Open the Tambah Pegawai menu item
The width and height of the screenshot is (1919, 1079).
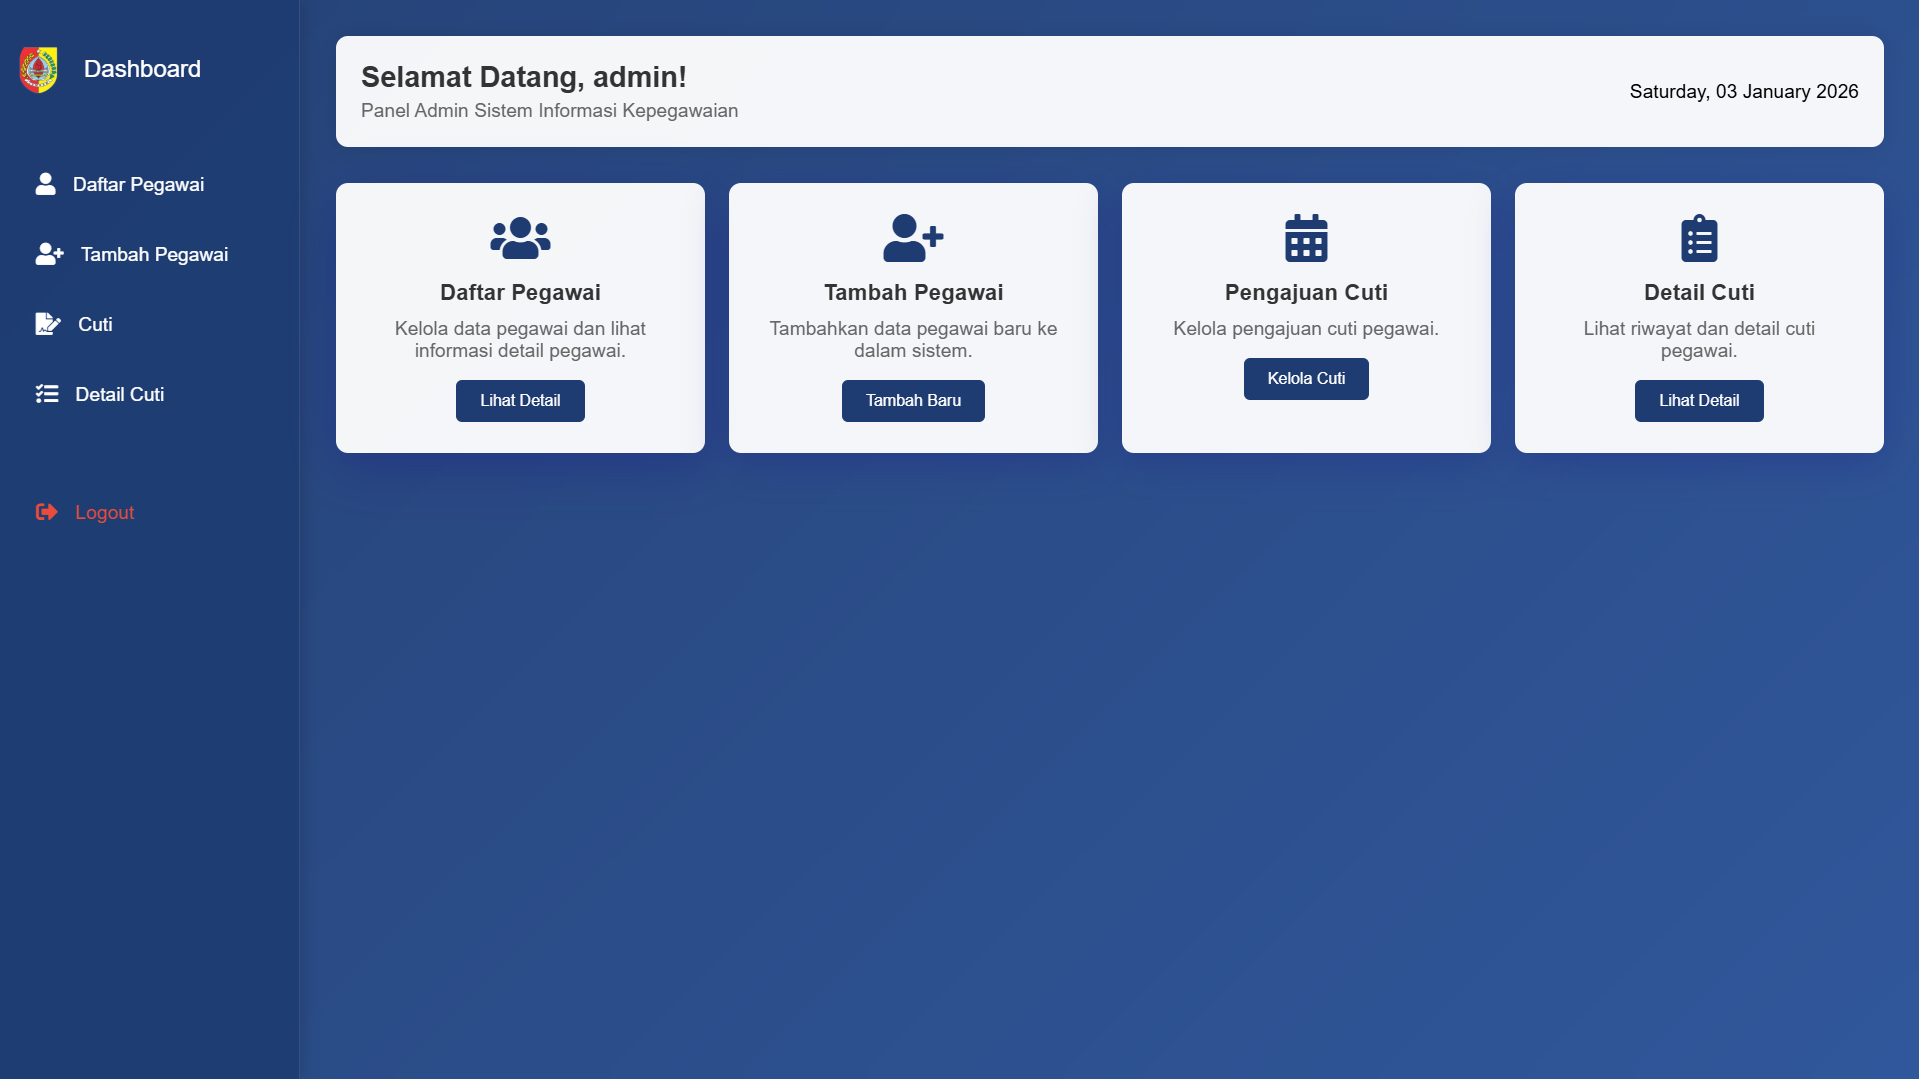(x=153, y=254)
